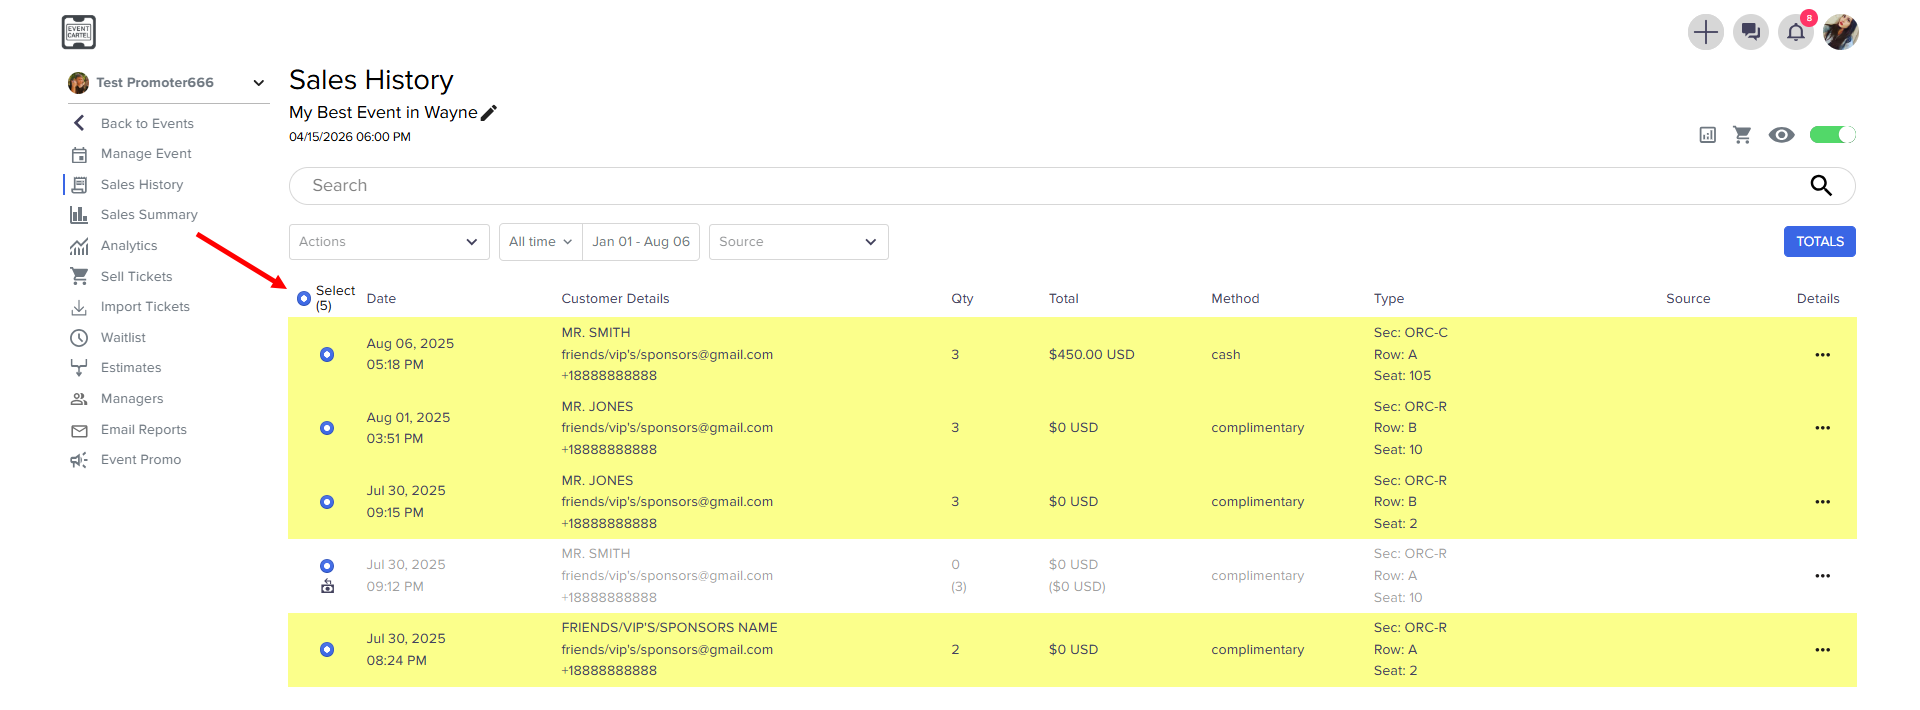Open the shopping cart icon near toggle
This screenshot has height=710, width=1920.
(x=1742, y=135)
